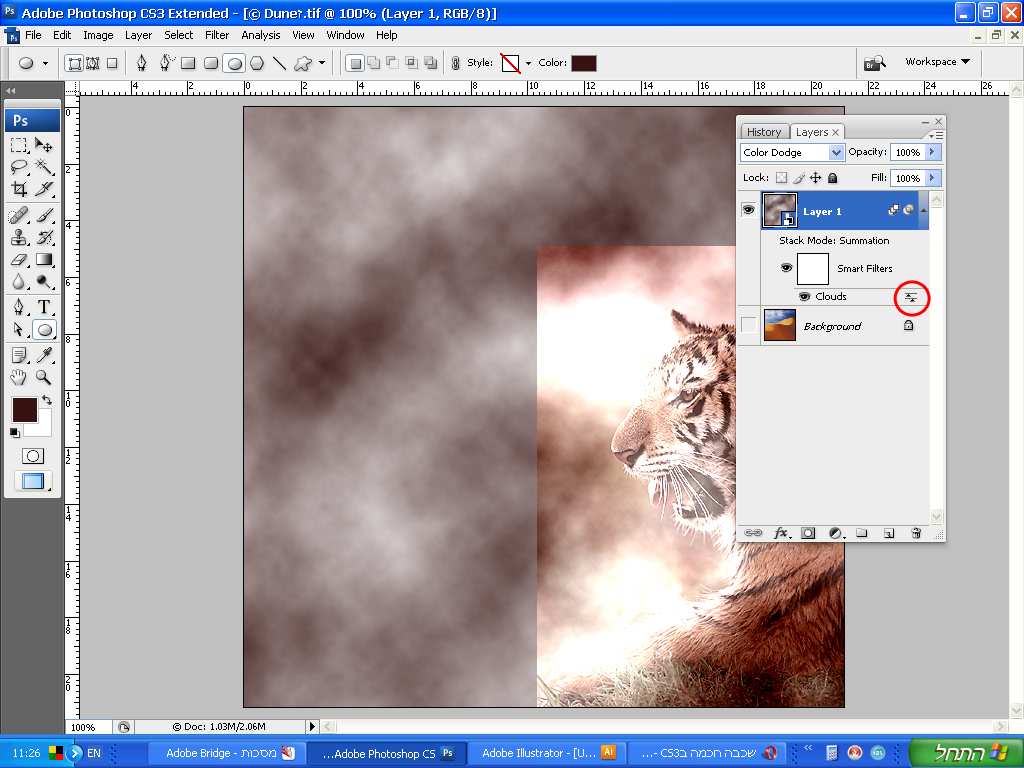Expand the Opacity slider arrow
1024x768 pixels.
933,152
